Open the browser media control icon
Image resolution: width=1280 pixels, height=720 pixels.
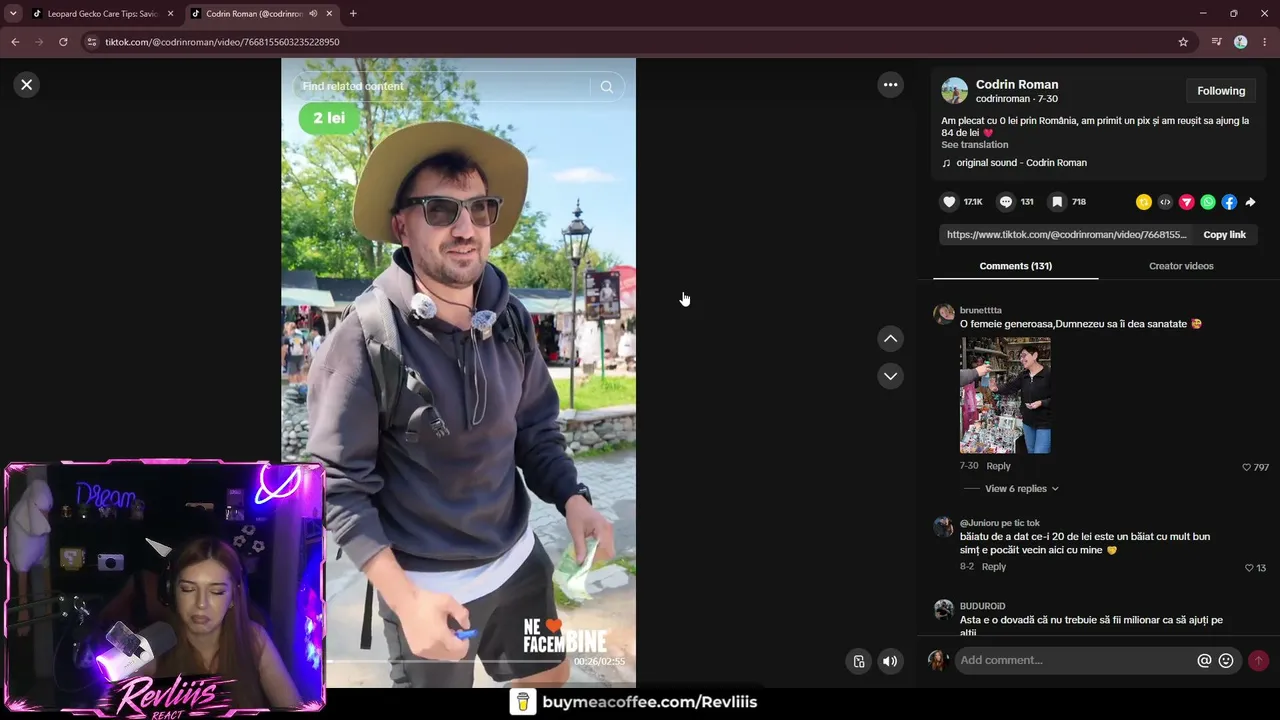click(1216, 42)
